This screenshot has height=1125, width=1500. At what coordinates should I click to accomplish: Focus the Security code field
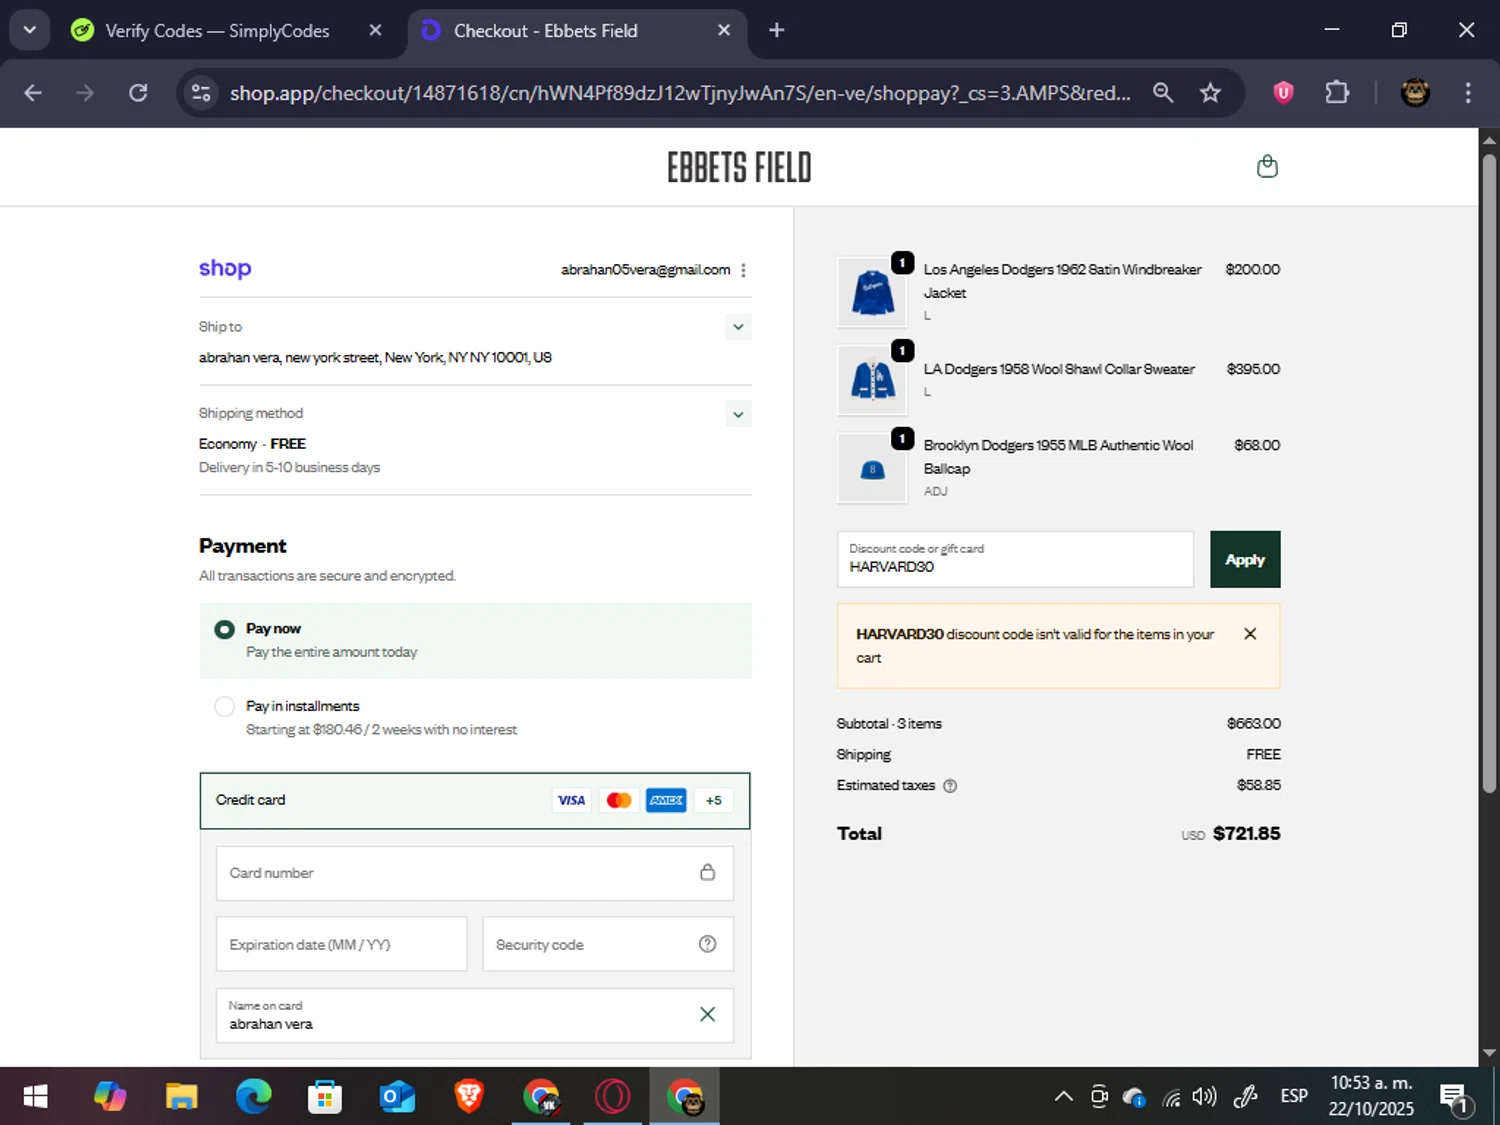[608, 944]
